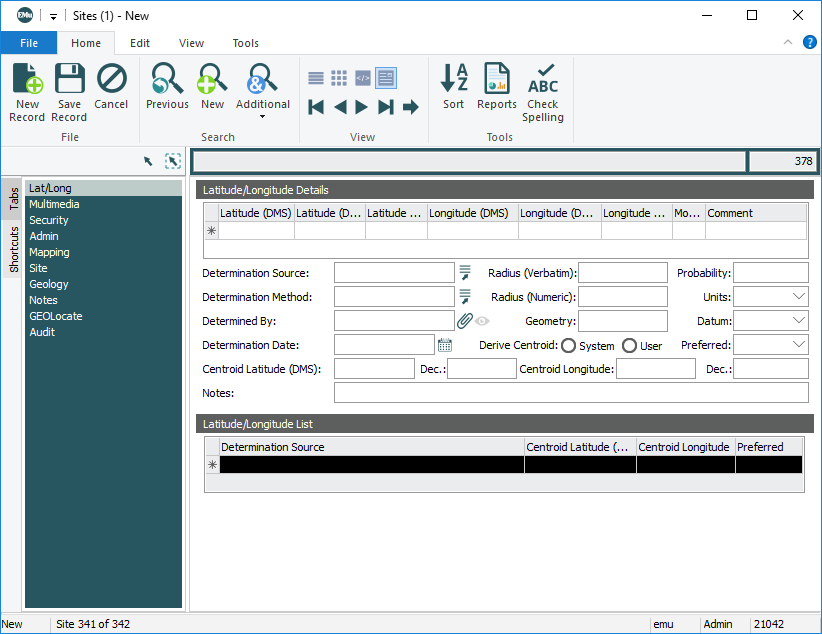This screenshot has width=822, height=634.
Task: Run Check Spelling
Action: (x=543, y=92)
